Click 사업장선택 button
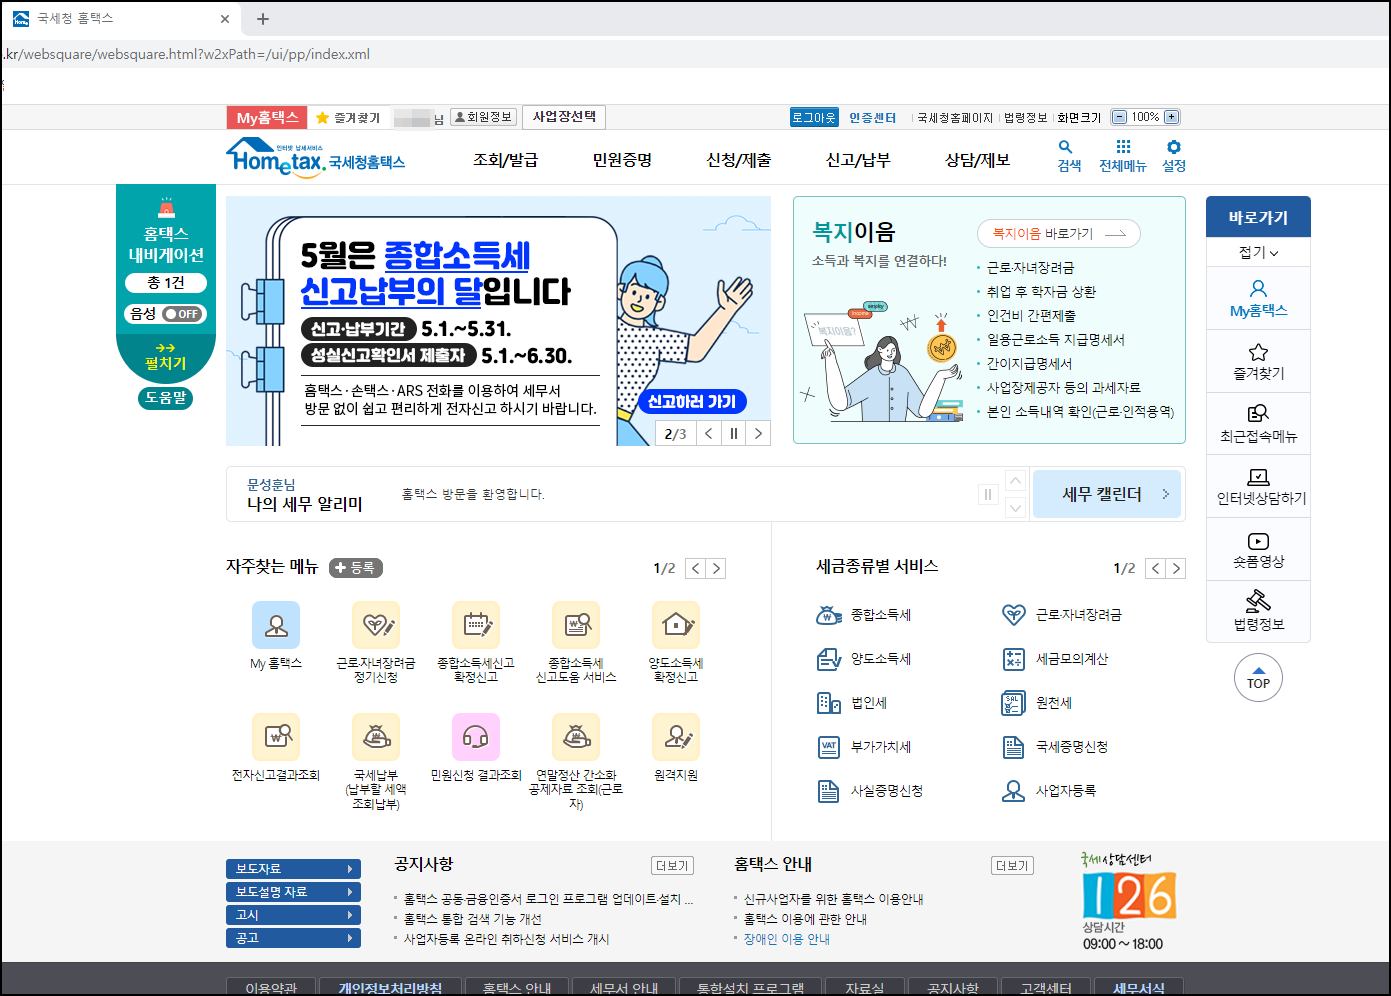1391x996 pixels. point(564,117)
